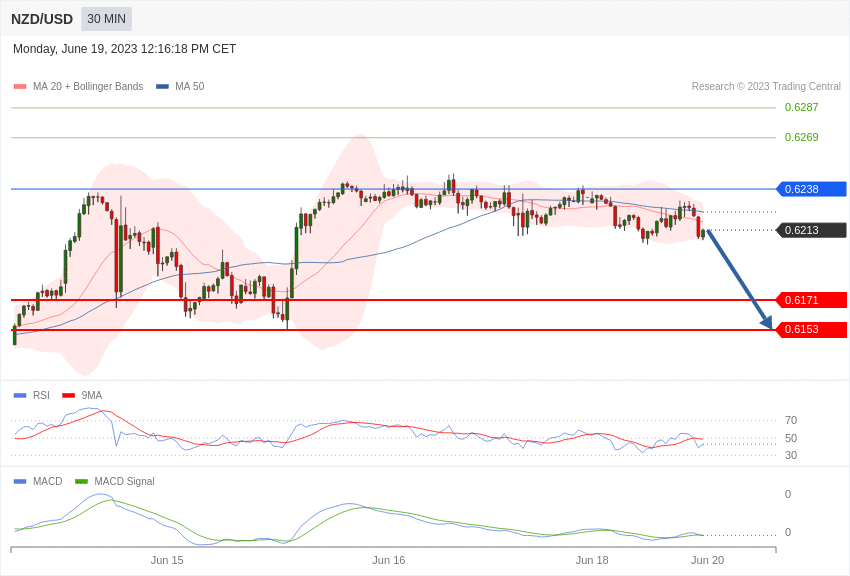The width and height of the screenshot is (850, 576).
Task: Click the MA 50 legend swatch
Action: click(162, 87)
